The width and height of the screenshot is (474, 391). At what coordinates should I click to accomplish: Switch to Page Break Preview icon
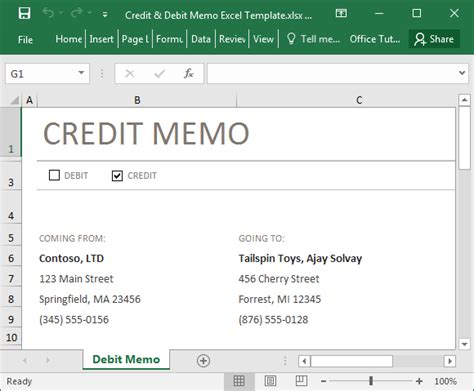301,381
